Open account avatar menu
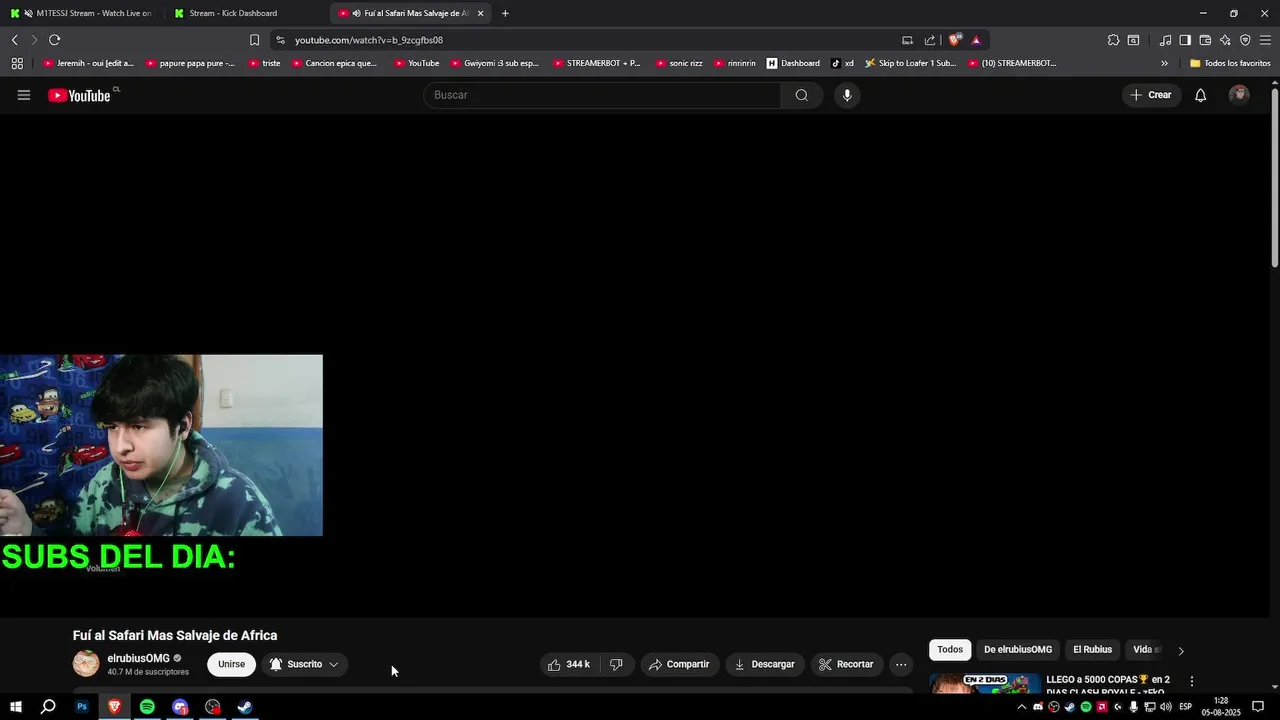Viewport: 1280px width, 720px height. tap(1239, 95)
